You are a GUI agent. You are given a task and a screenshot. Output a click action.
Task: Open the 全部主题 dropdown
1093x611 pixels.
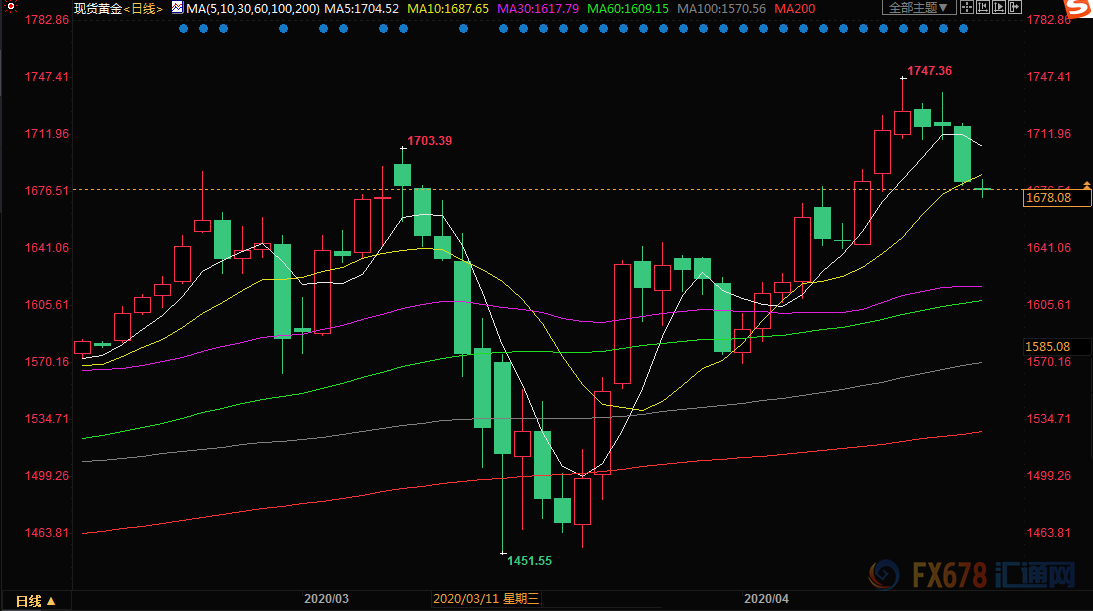click(917, 8)
